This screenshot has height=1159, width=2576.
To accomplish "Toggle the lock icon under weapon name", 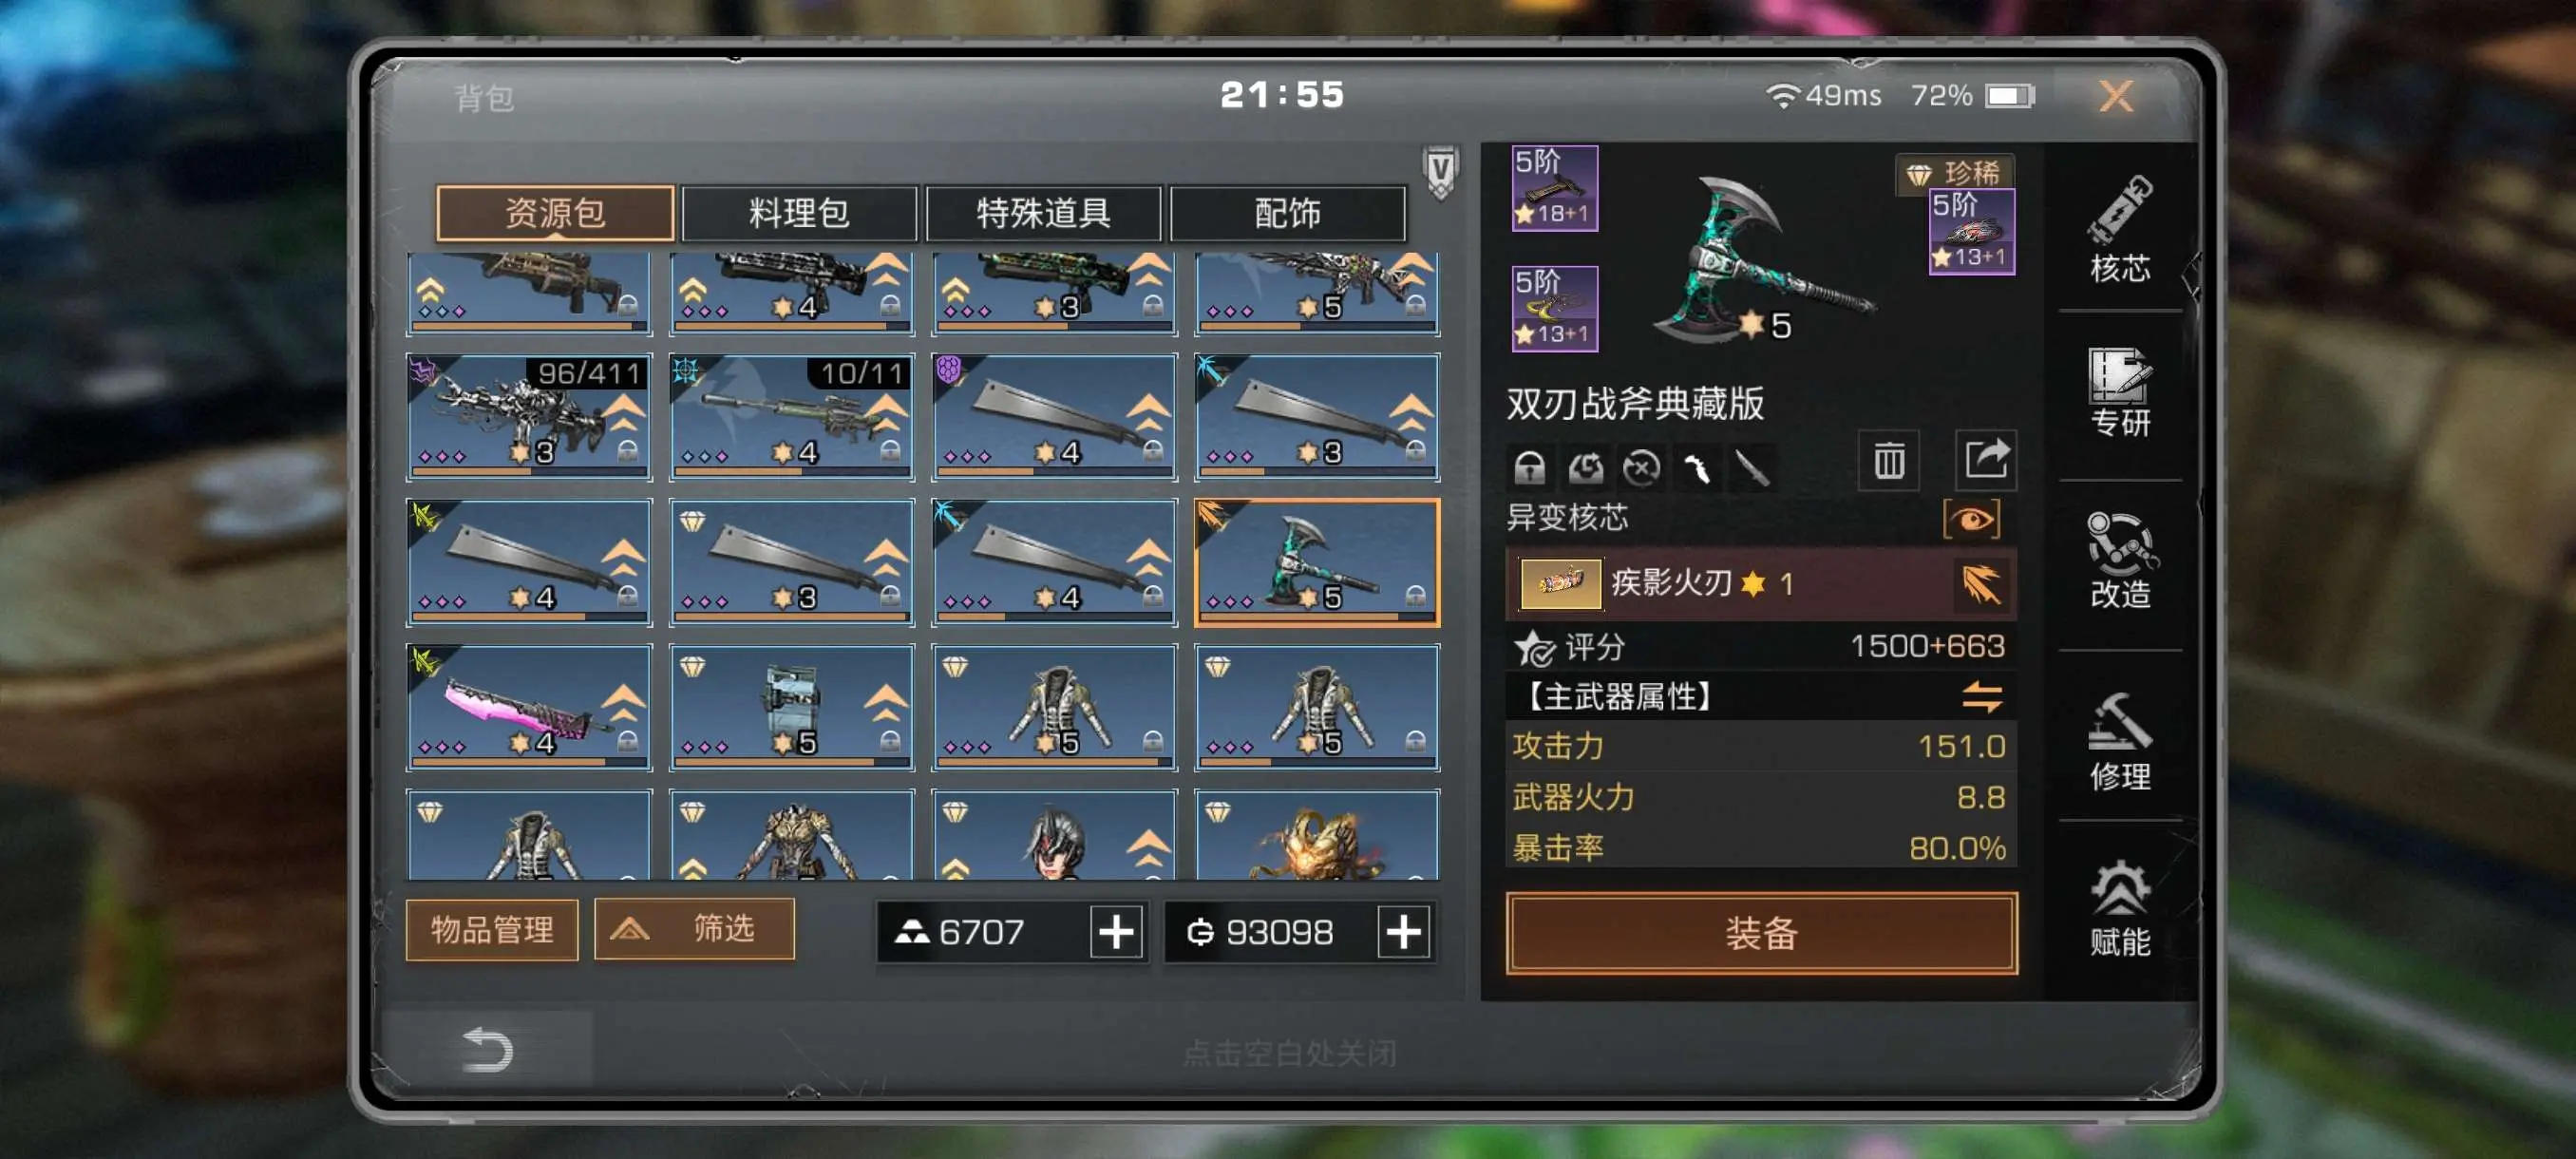I will (x=1529, y=467).
